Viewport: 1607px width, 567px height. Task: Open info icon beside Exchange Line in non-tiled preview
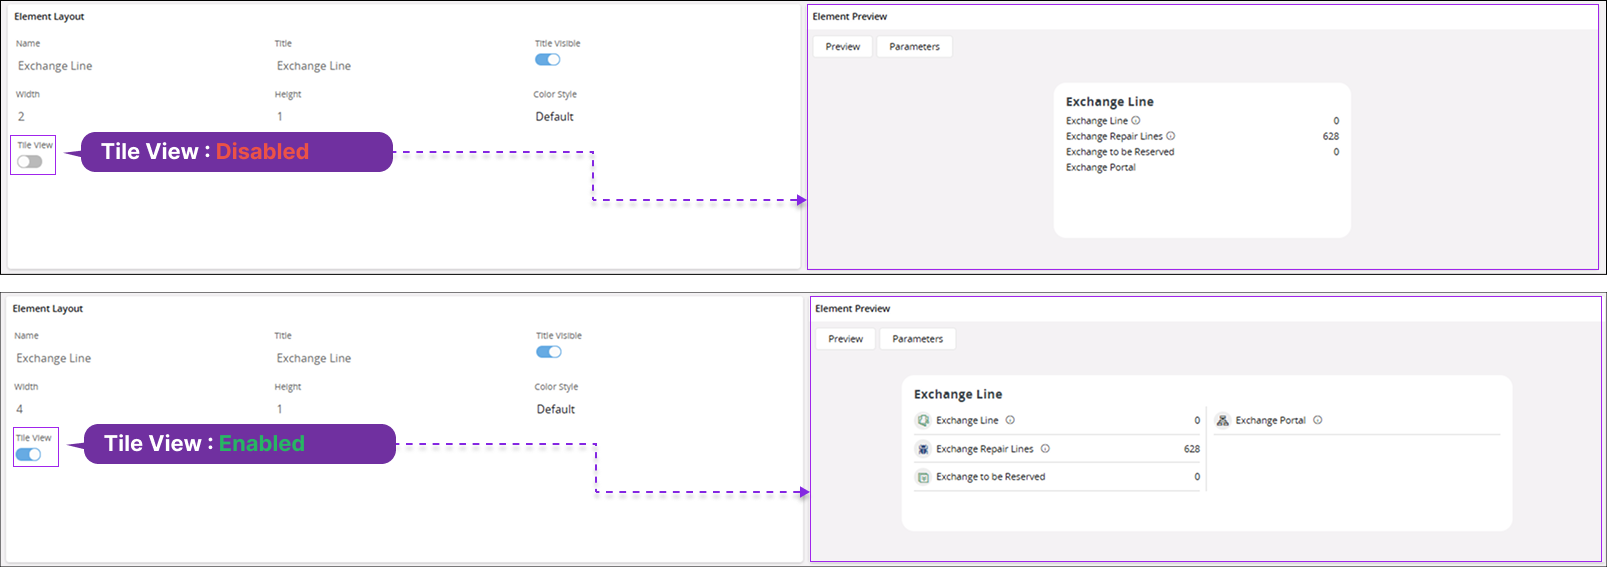[1136, 120]
